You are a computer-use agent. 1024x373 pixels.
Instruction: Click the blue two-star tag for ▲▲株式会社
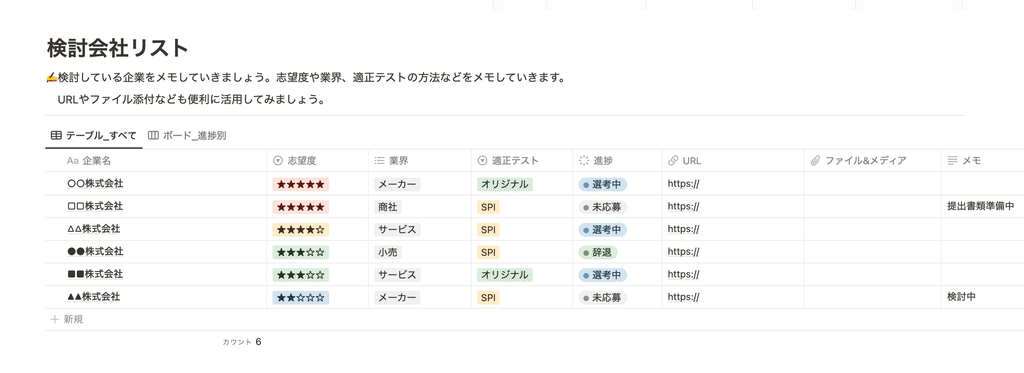[300, 297]
